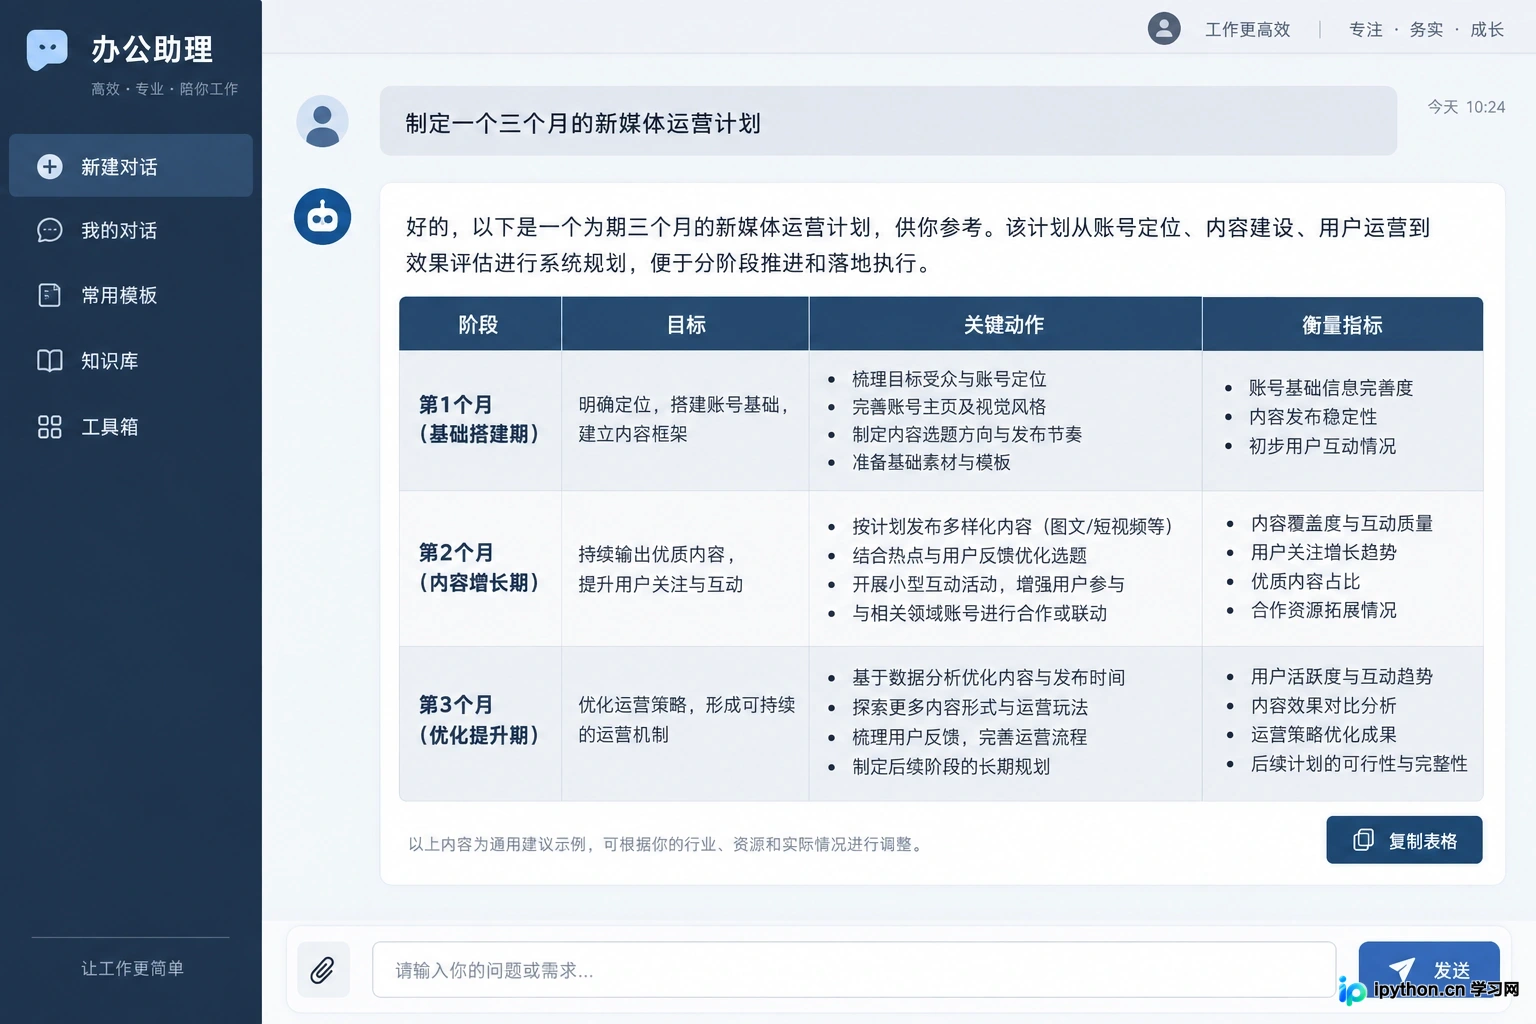The image size is (1536, 1024).
Task: Click the paper plane icon on 发送
Action: coord(1402,969)
